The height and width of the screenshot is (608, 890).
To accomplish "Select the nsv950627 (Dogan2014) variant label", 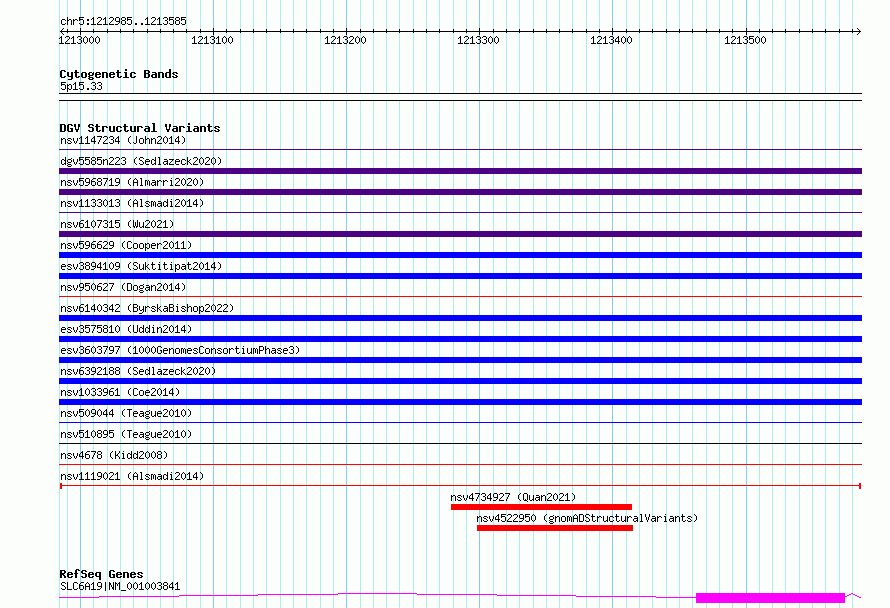I will tap(123, 287).
